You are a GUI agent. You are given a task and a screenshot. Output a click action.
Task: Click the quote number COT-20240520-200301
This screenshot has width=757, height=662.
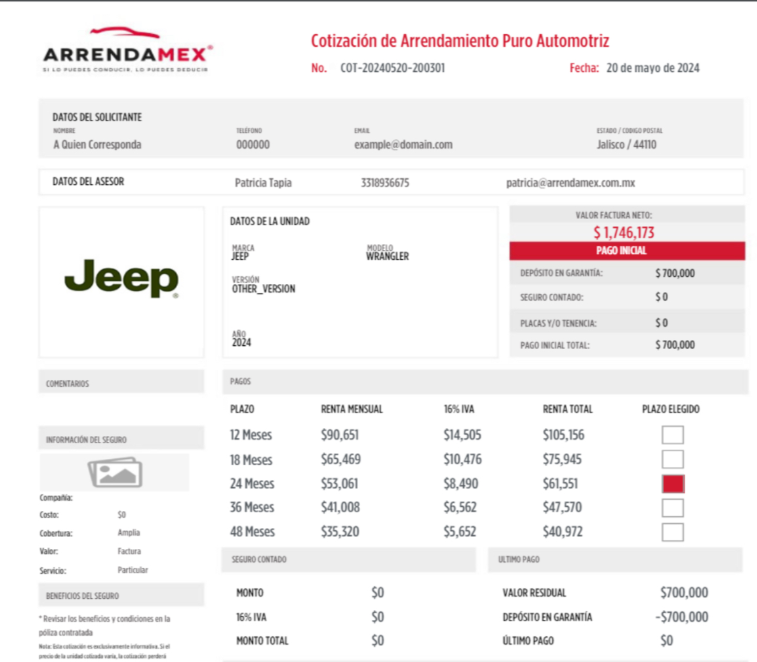pyautogui.click(x=393, y=68)
